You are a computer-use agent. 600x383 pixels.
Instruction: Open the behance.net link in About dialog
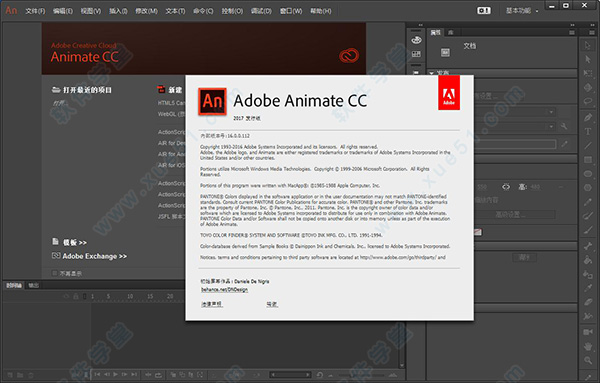click(x=224, y=290)
